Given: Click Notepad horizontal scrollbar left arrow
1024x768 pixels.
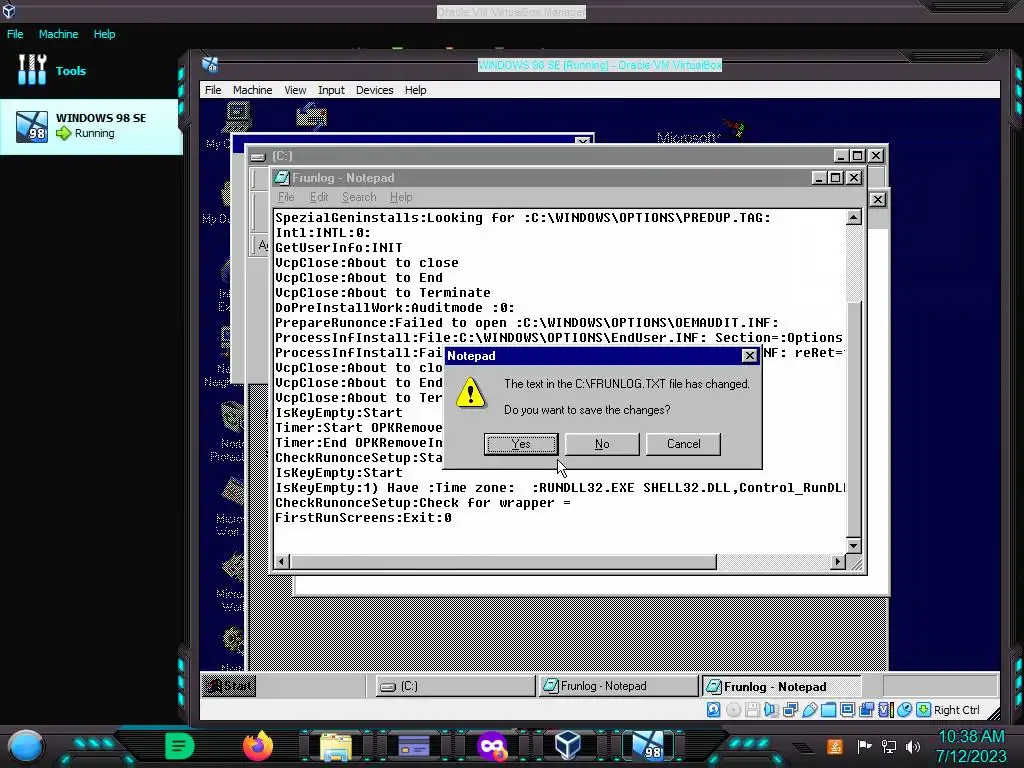Looking at the screenshot, I should (282, 562).
